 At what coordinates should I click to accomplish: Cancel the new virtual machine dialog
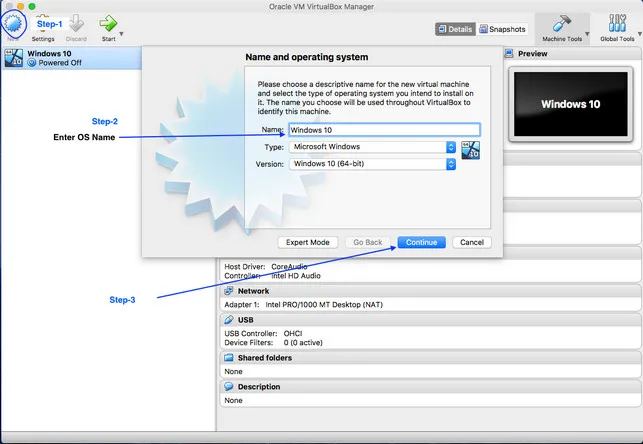click(x=472, y=242)
